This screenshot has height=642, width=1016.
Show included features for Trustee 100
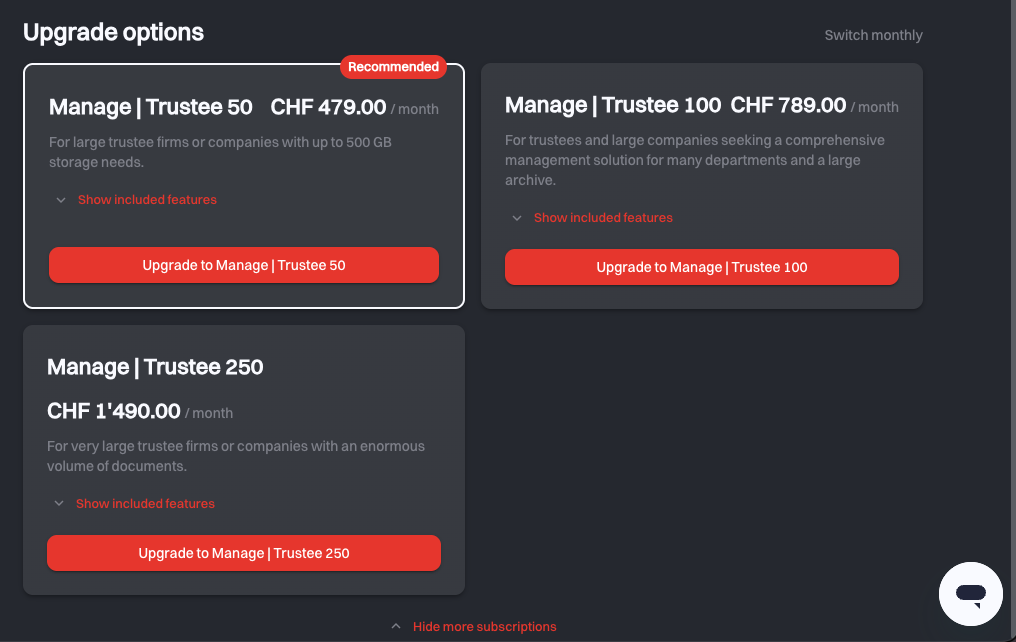pos(603,218)
